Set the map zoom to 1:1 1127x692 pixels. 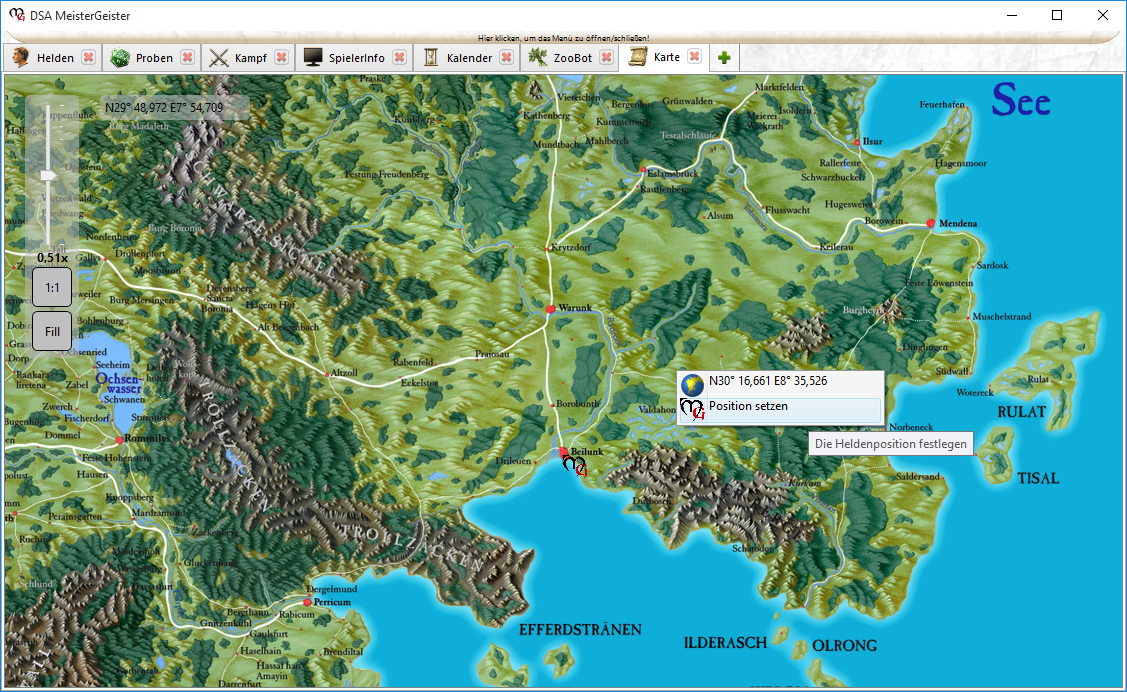coord(52,287)
